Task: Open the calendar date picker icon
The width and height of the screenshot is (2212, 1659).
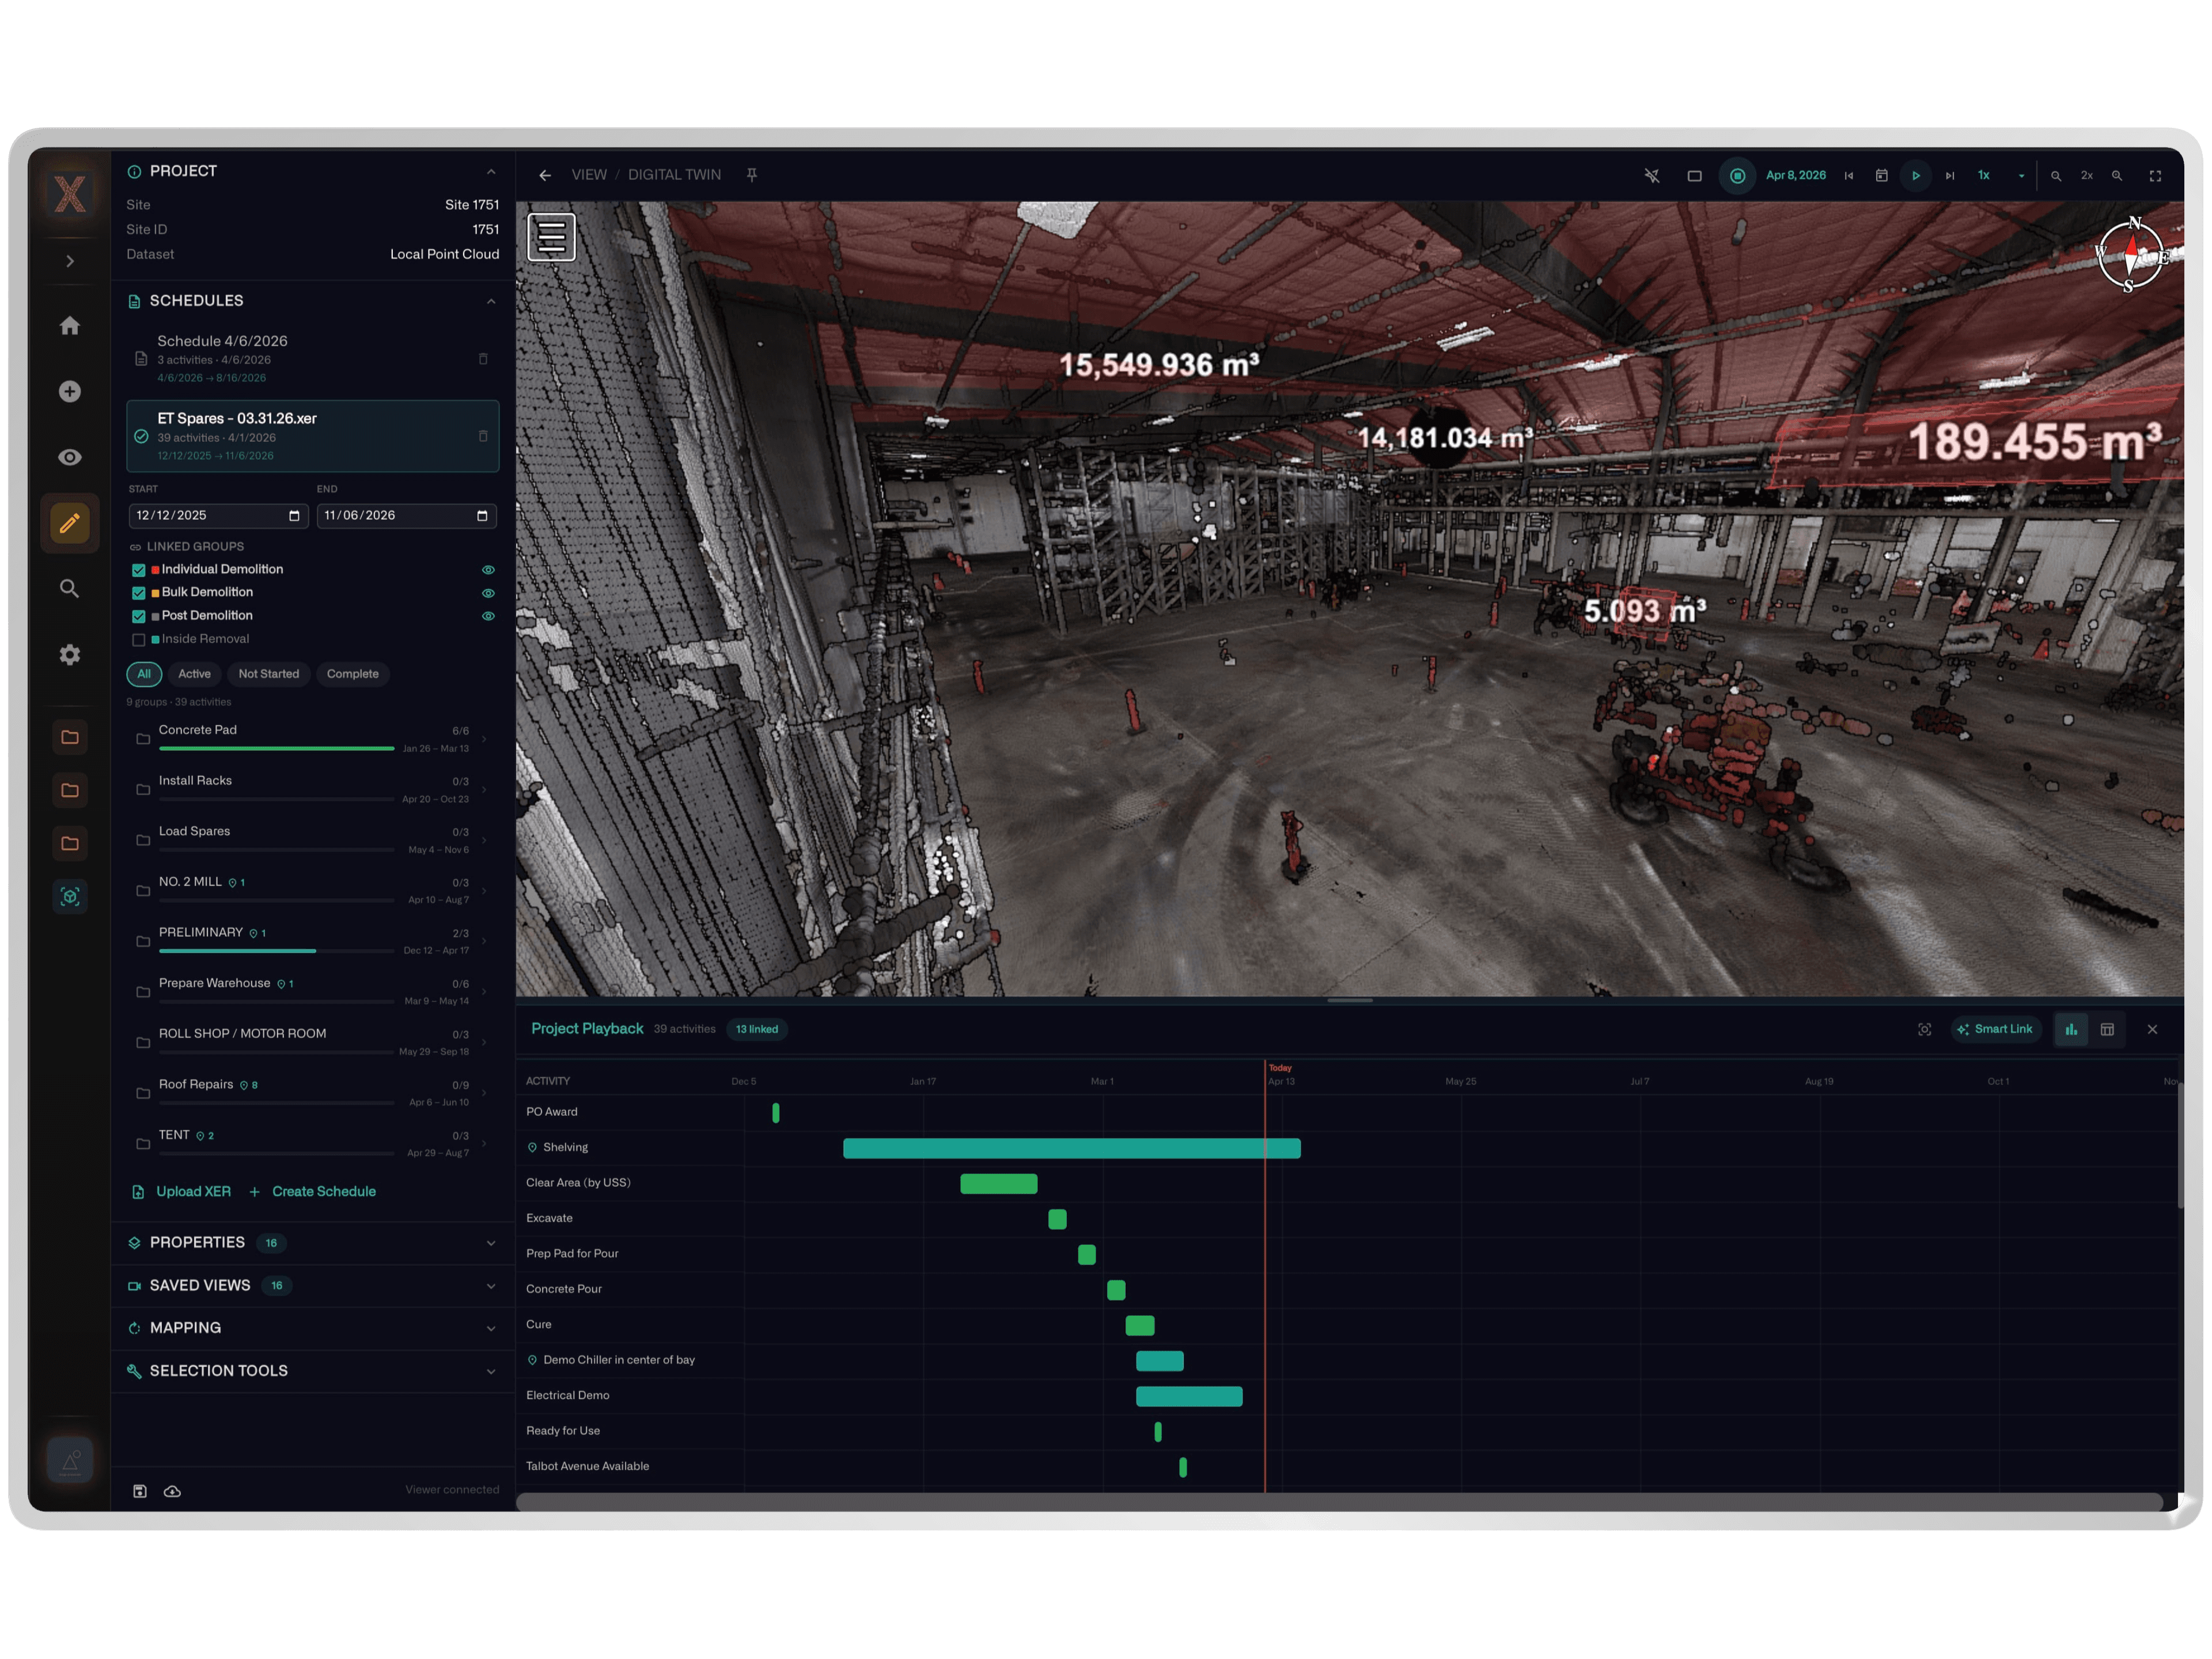Action: (1881, 176)
